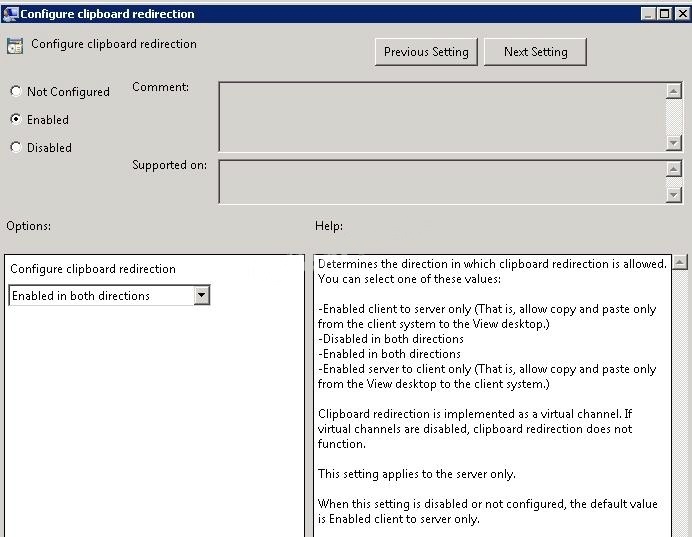Click 'Enabled in both directions' help line
The image size is (692, 537).
pyautogui.click(x=389, y=354)
